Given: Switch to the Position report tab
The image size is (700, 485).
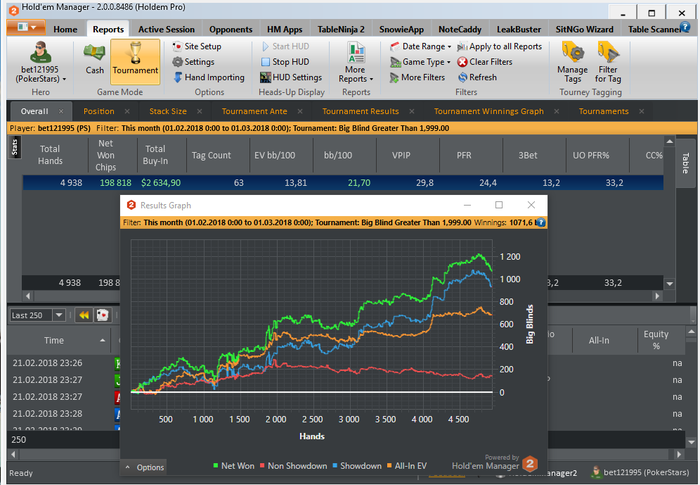Looking at the screenshot, I should point(99,111).
